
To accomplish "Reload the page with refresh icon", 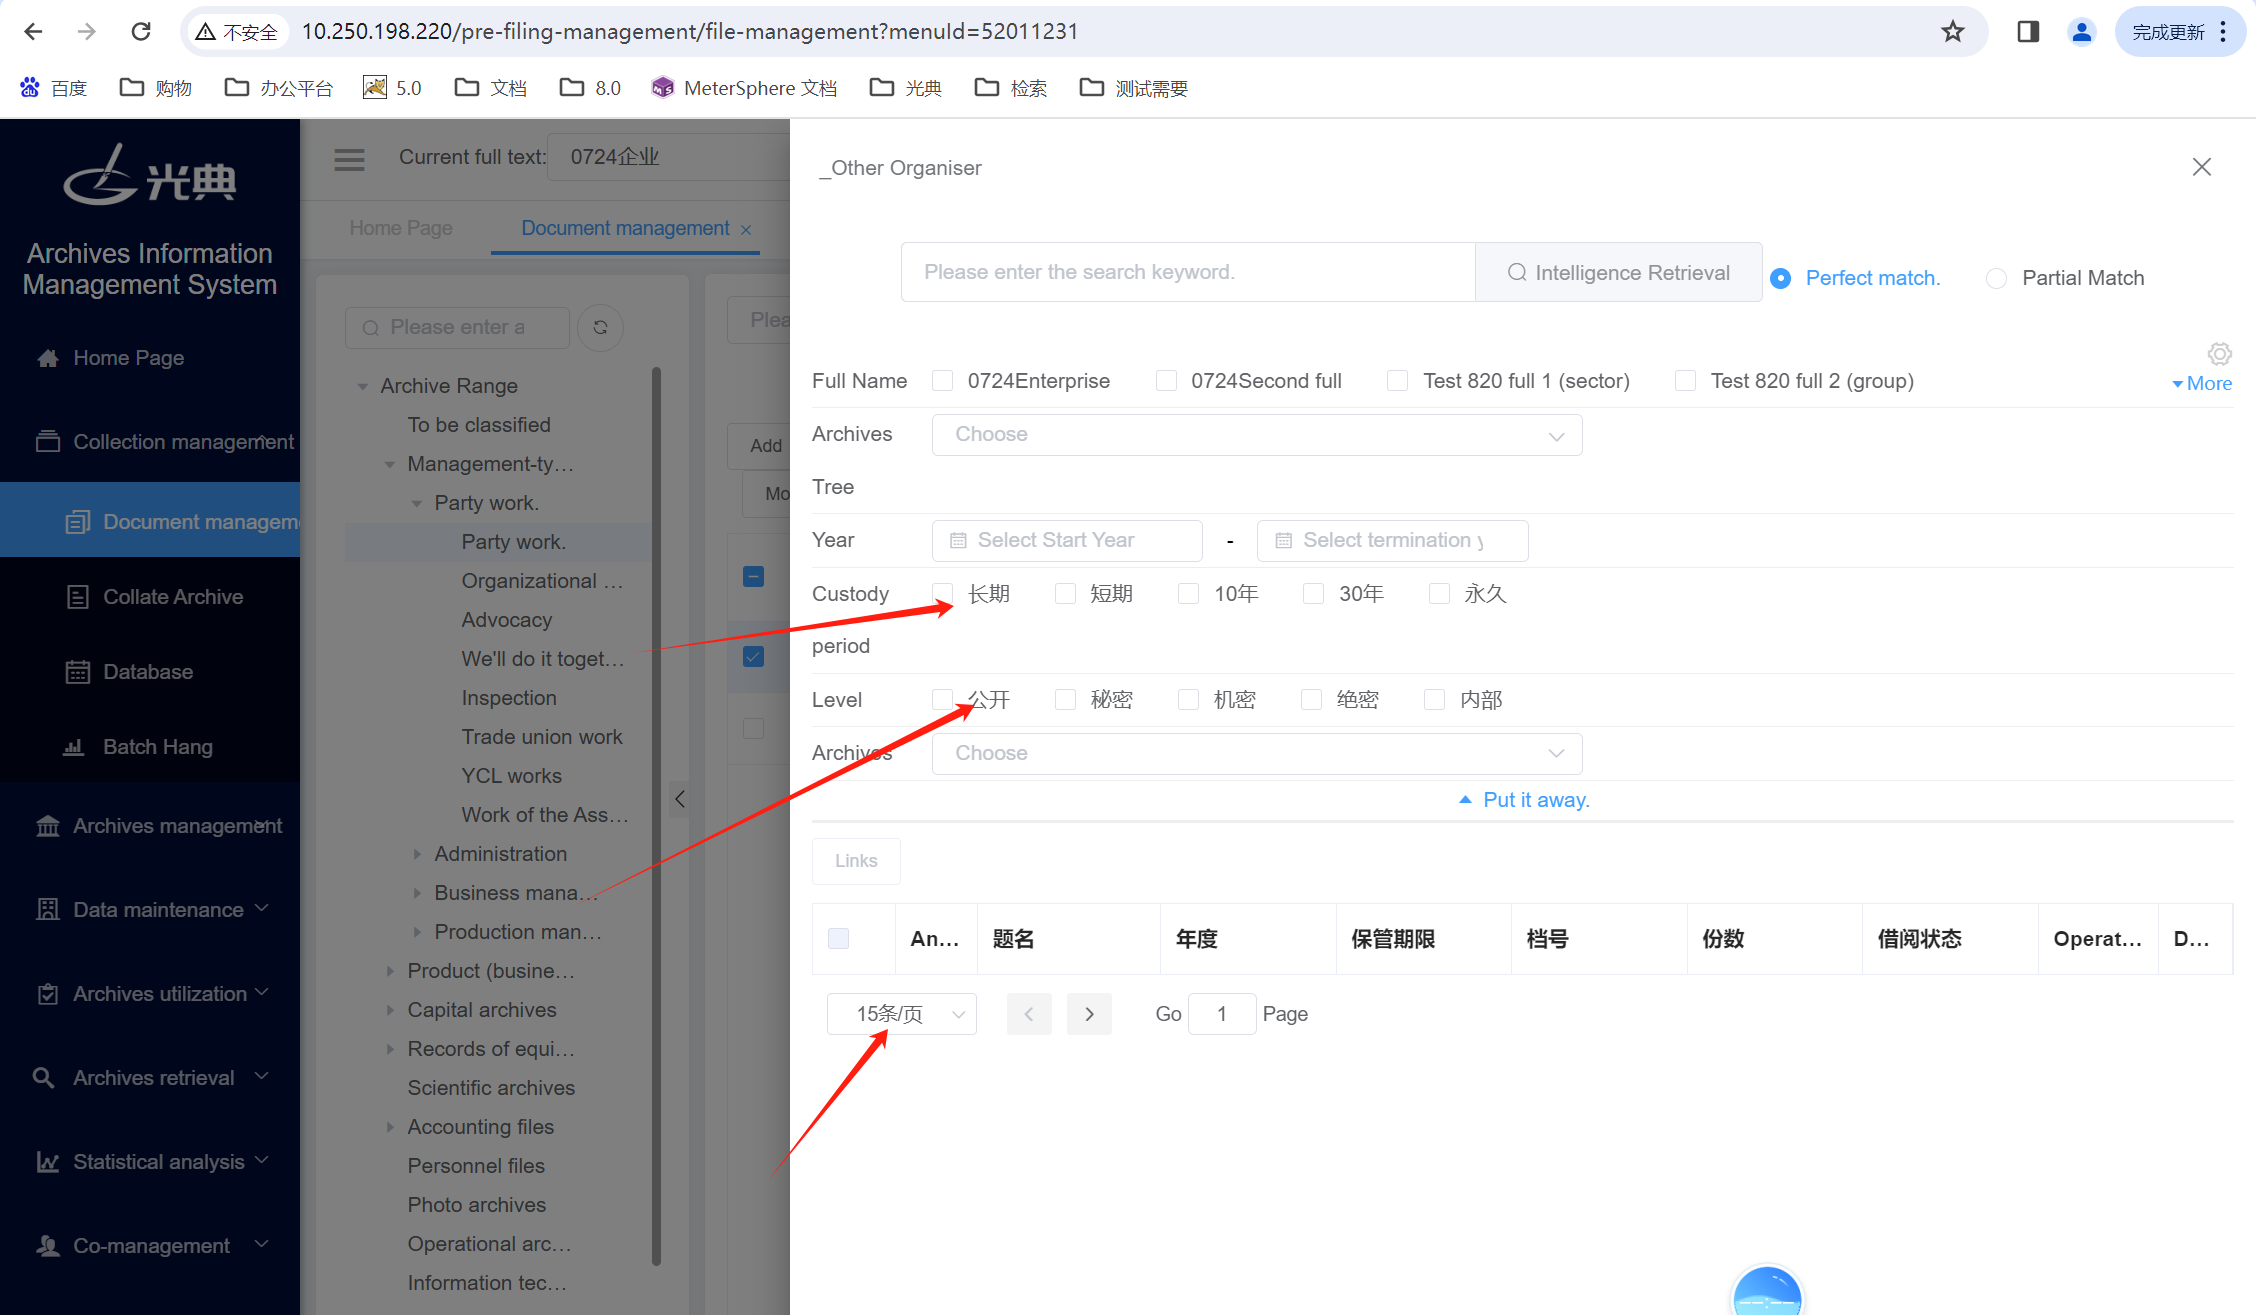I will pyautogui.click(x=141, y=32).
